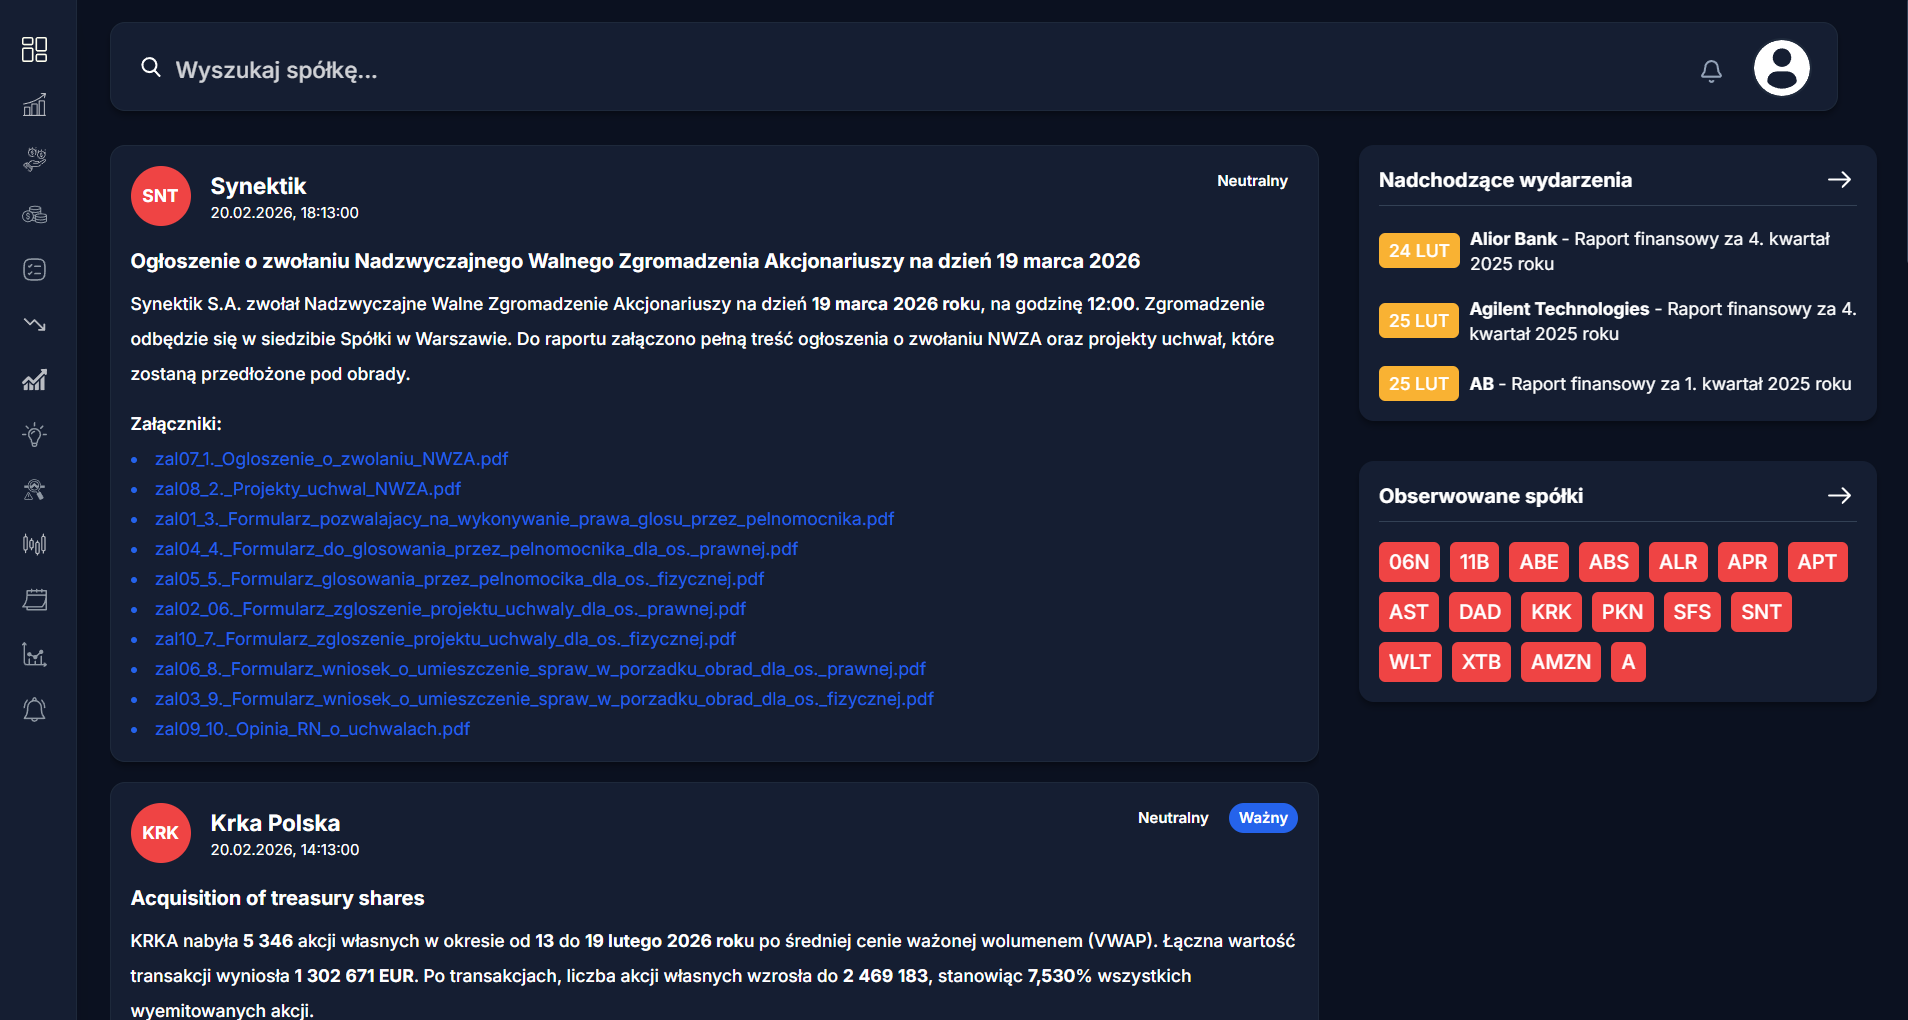Viewport: 1908px width, 1020px height.
Task: Toggle the Ważny badge on Krka Polska news
Action: [1262, 817]
